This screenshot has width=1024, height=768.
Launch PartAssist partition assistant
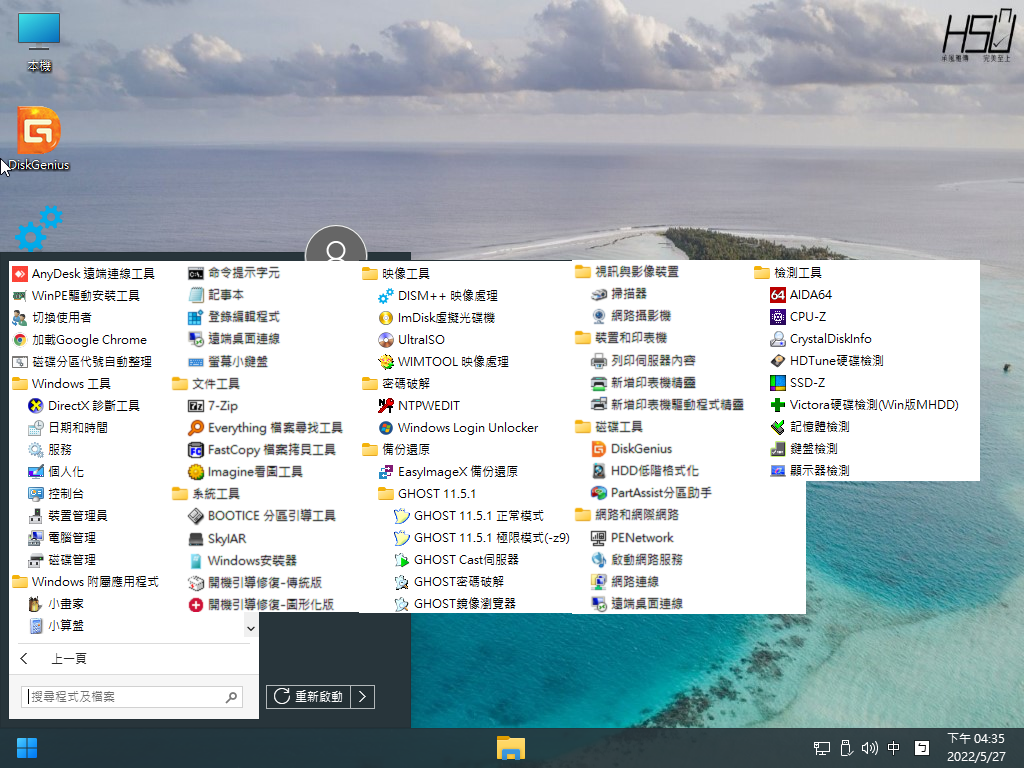[x=652, y=492]
